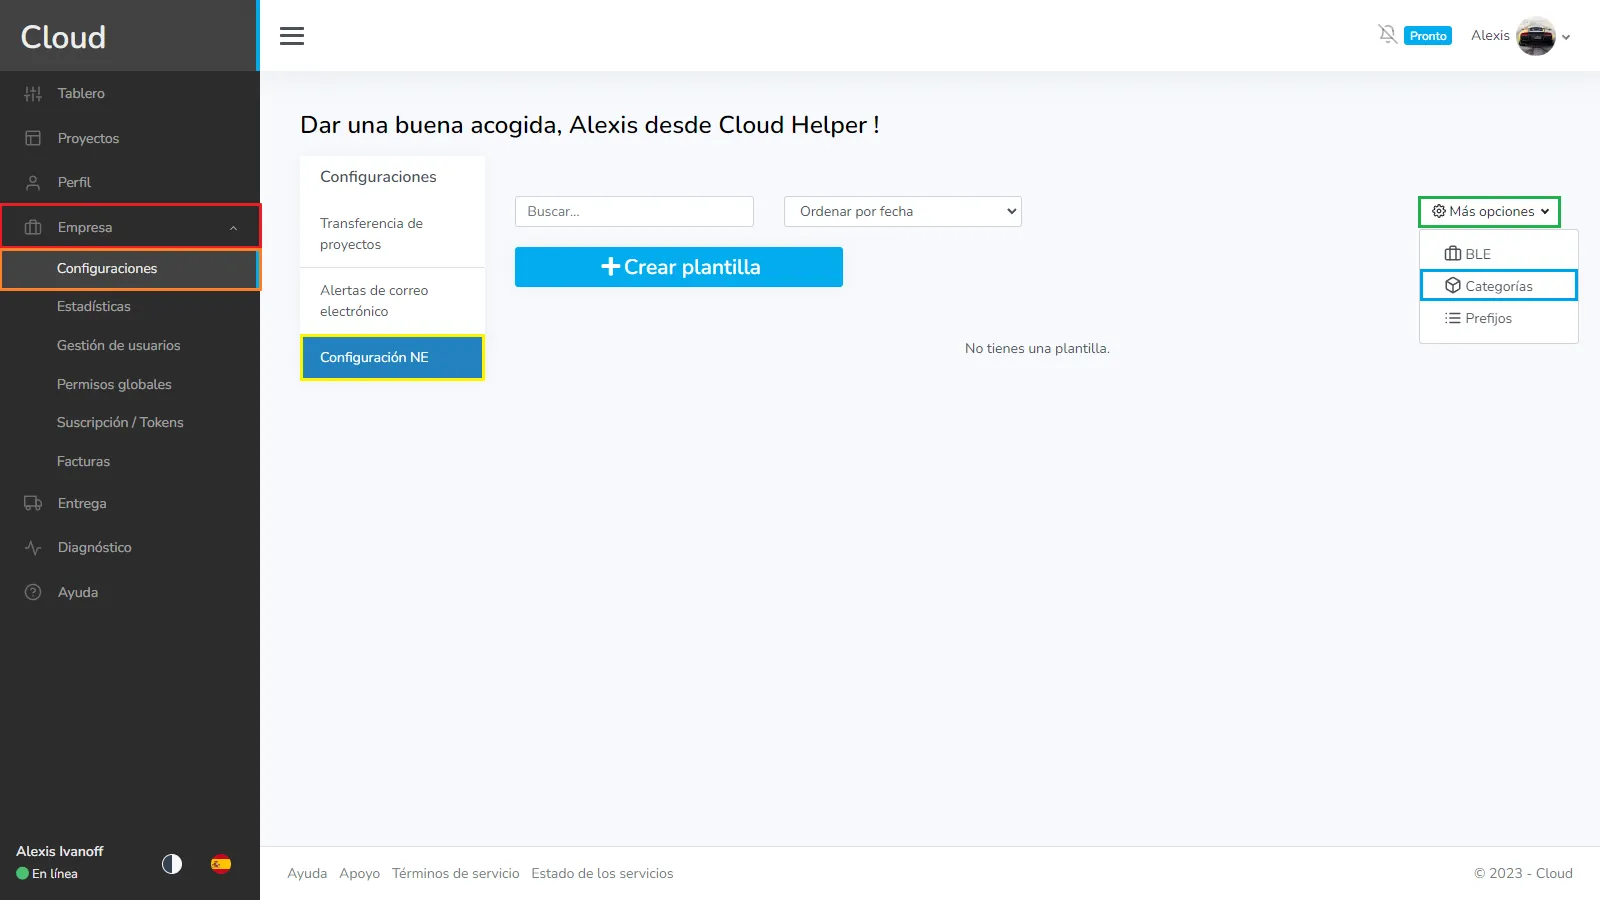
Task: Close the Más opciones dropdown
Action: (x=1489, y=212)
